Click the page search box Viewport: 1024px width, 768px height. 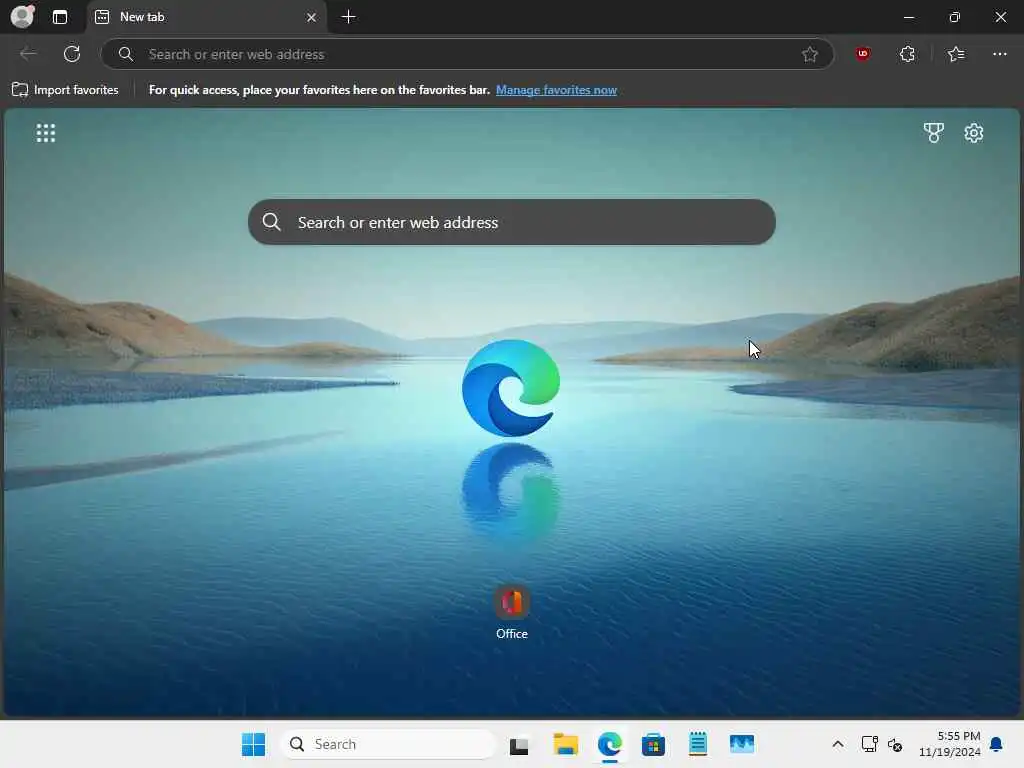click(511, 222)
